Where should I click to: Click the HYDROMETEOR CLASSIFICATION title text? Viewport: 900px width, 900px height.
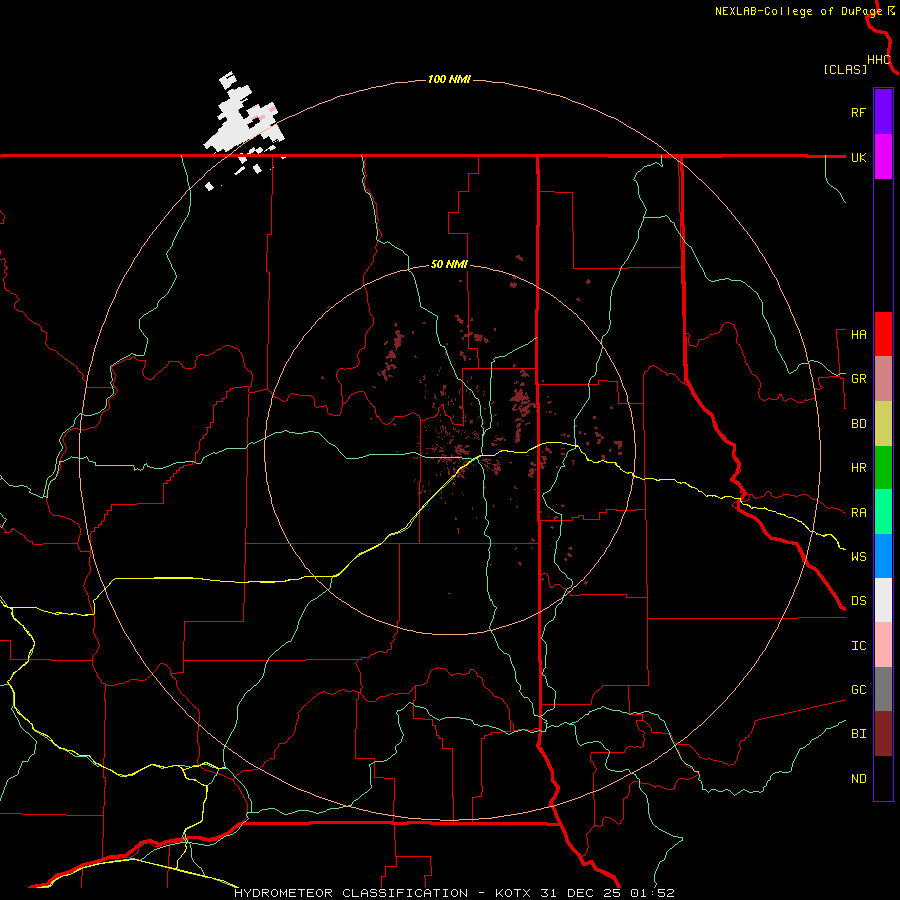point(351,893)
